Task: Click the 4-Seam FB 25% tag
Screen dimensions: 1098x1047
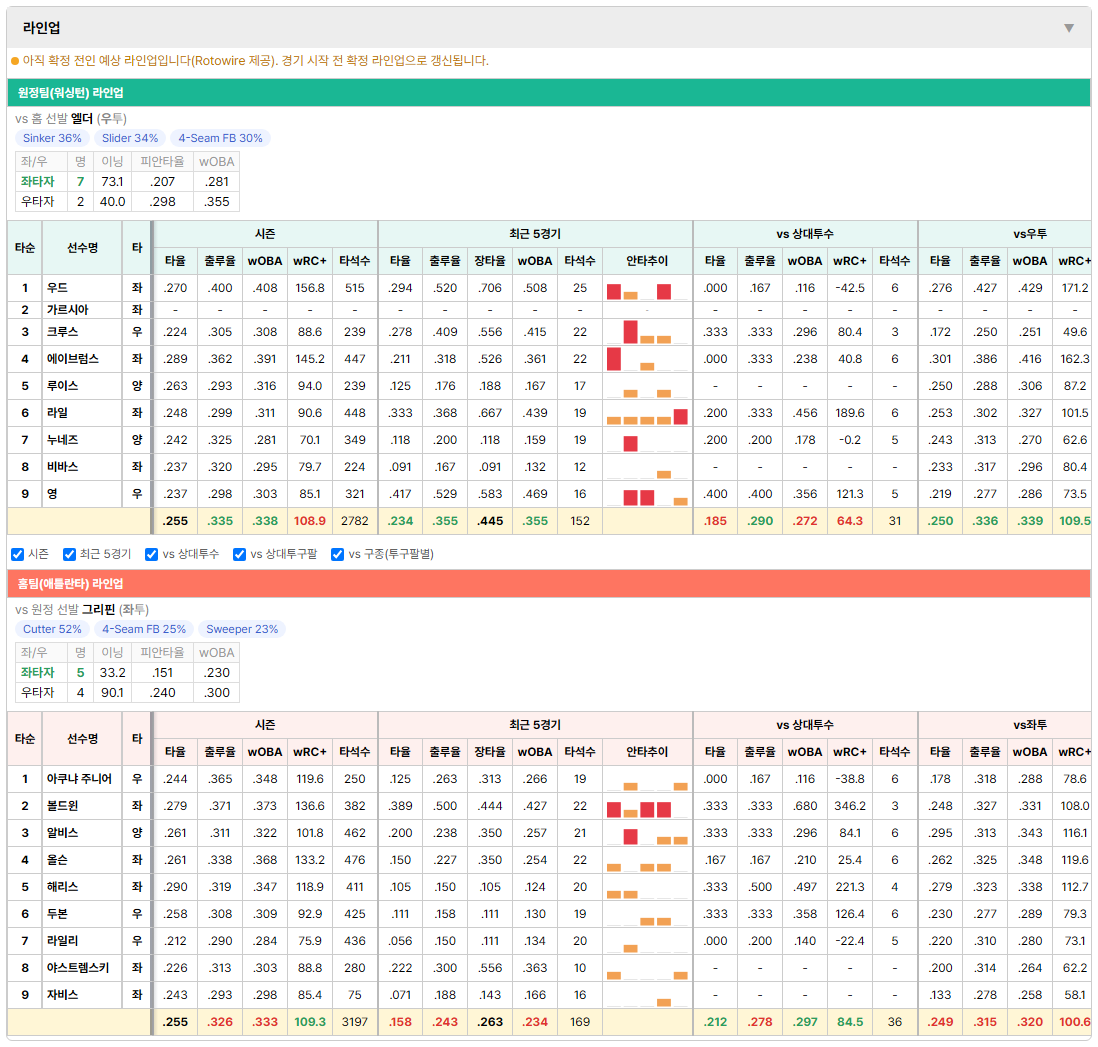Action: 144,629
